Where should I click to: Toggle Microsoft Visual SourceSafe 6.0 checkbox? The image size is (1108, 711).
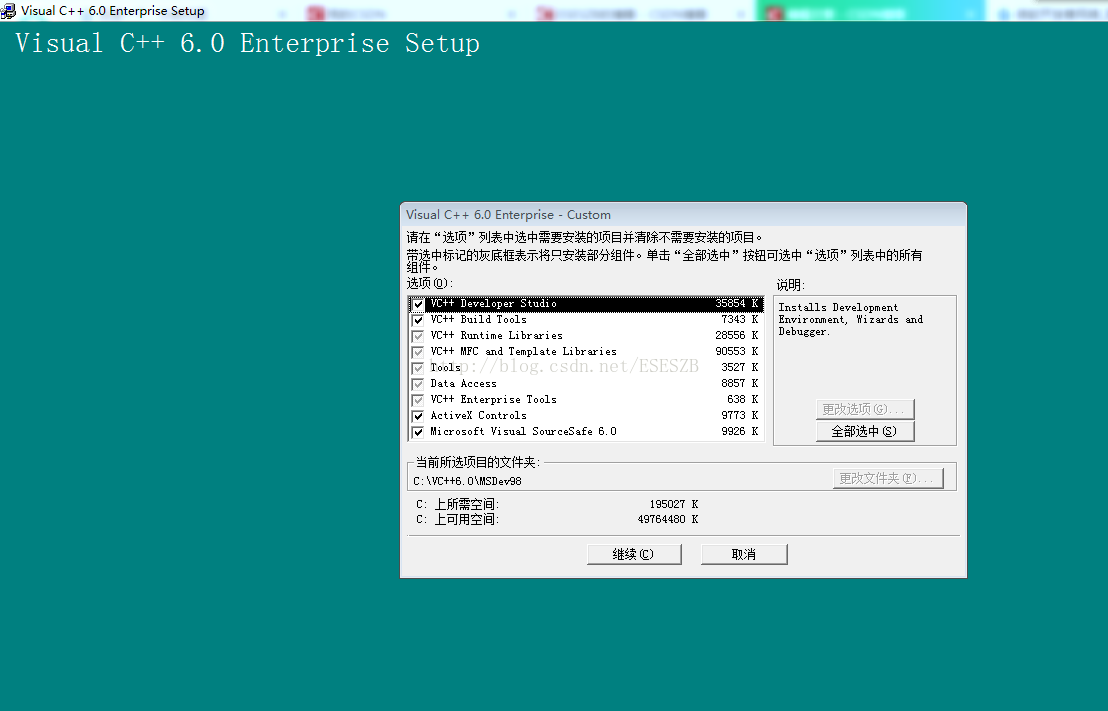(418, 432)
